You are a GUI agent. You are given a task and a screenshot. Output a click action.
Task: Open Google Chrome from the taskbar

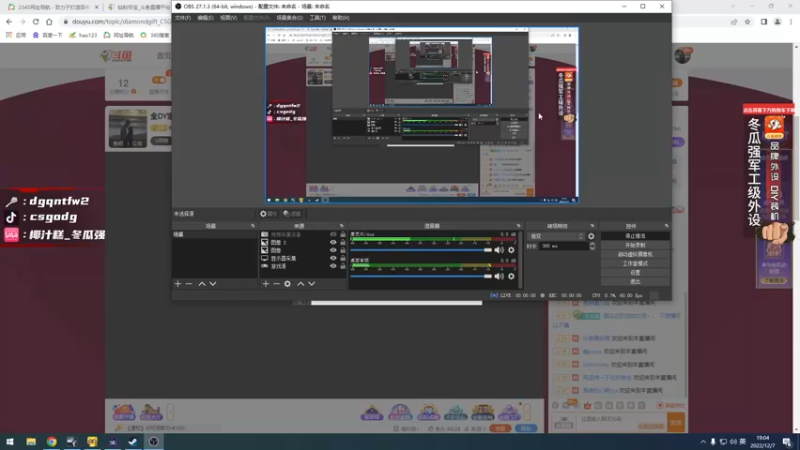coord(52,442)
